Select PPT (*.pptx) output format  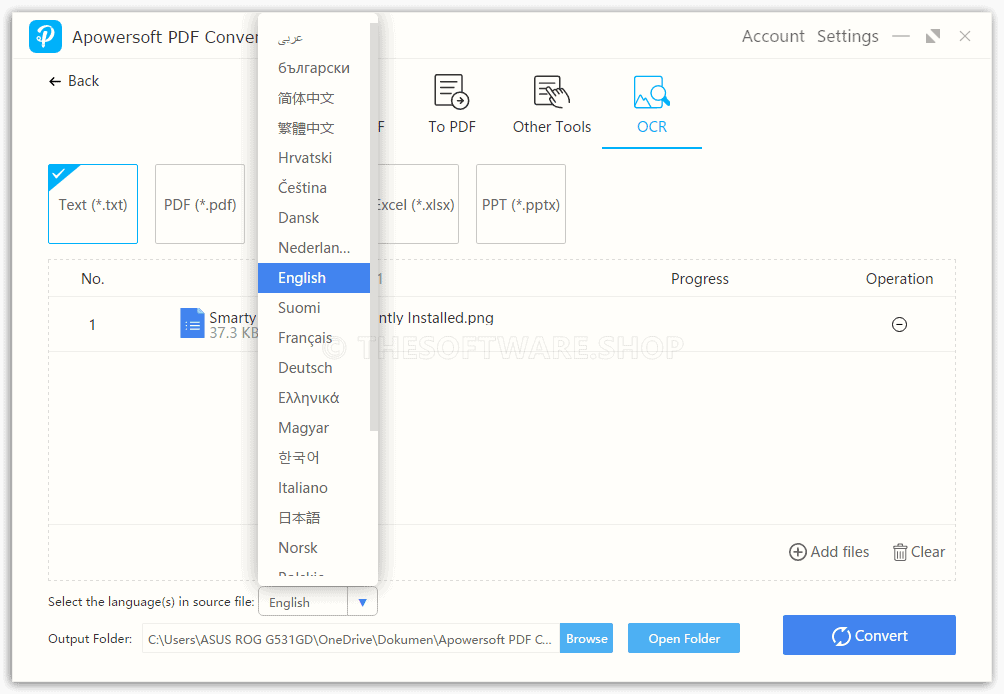(x=521, y=204)
